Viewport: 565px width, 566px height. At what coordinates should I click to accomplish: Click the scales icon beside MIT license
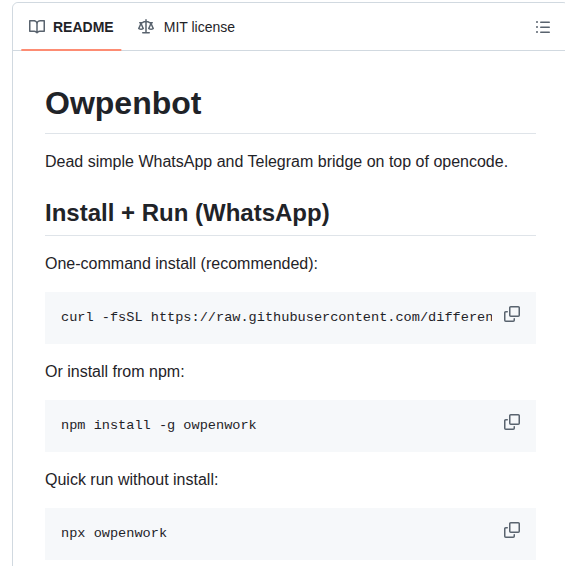click(146, 27)
